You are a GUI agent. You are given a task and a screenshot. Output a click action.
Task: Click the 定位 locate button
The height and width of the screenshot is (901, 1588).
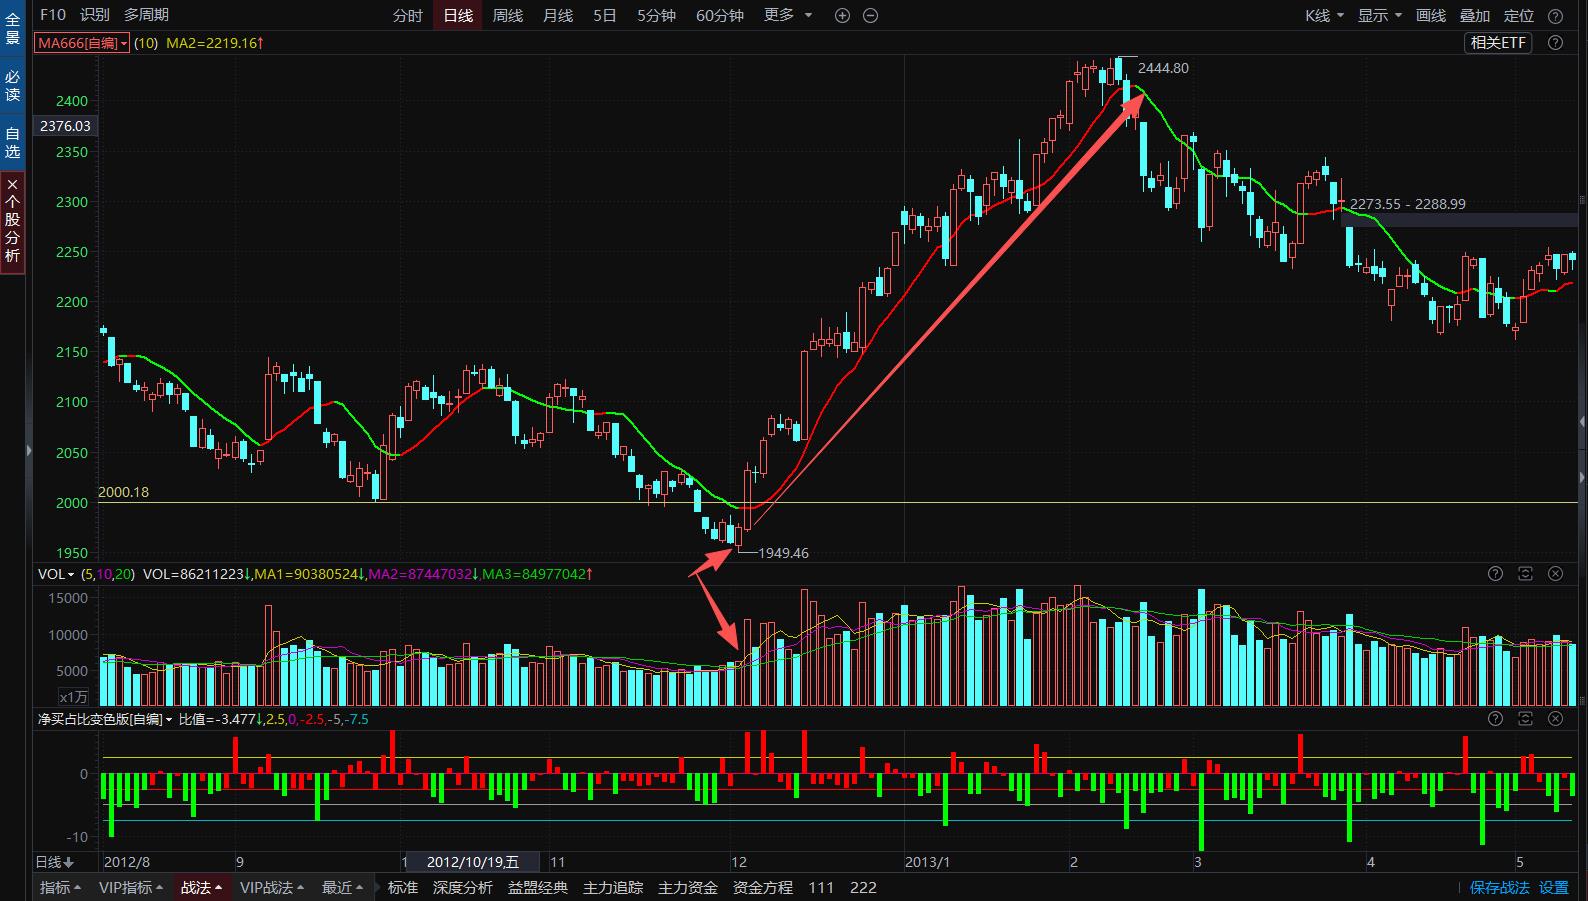[1519, 16]
